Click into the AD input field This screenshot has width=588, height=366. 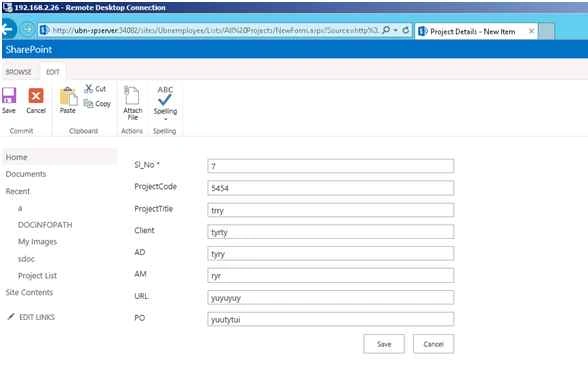tap(331, 254)
